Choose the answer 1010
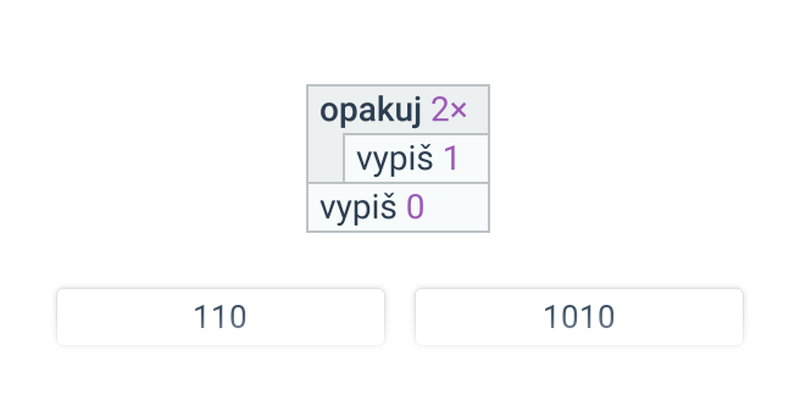 click(579, 317)
